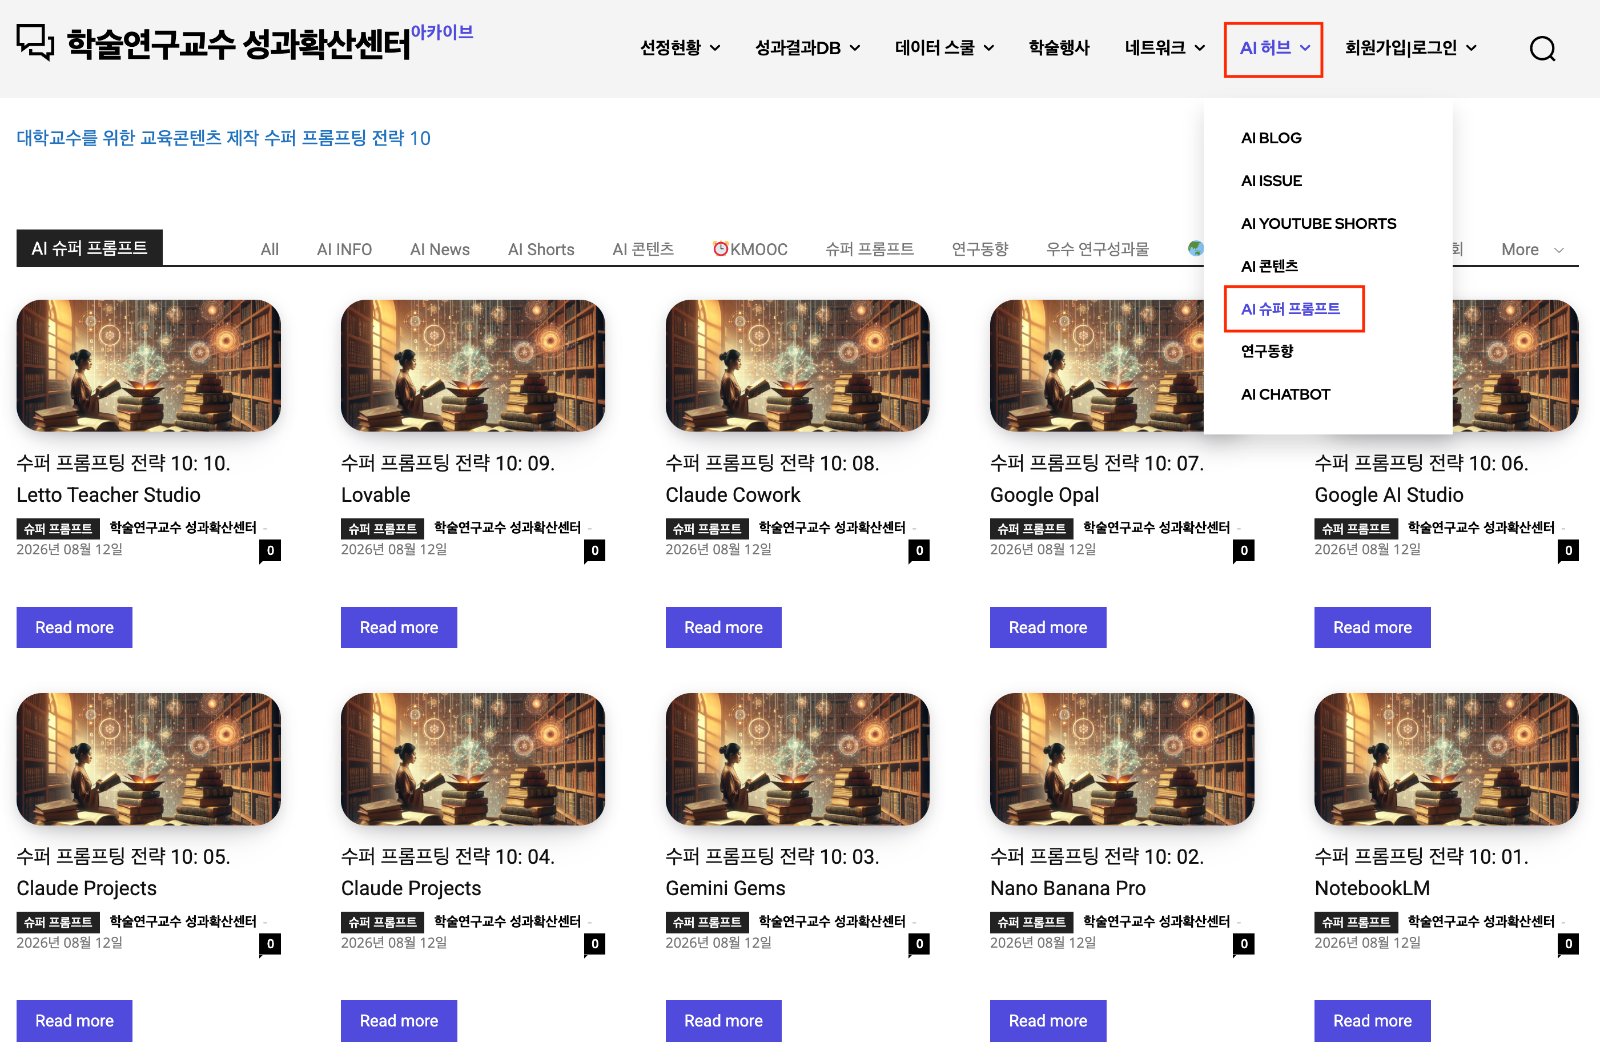This screenshot has height=1063, width=1600.
Task: Select AI CHATBOT menu entry
Action: click(x=1285, y=394)
